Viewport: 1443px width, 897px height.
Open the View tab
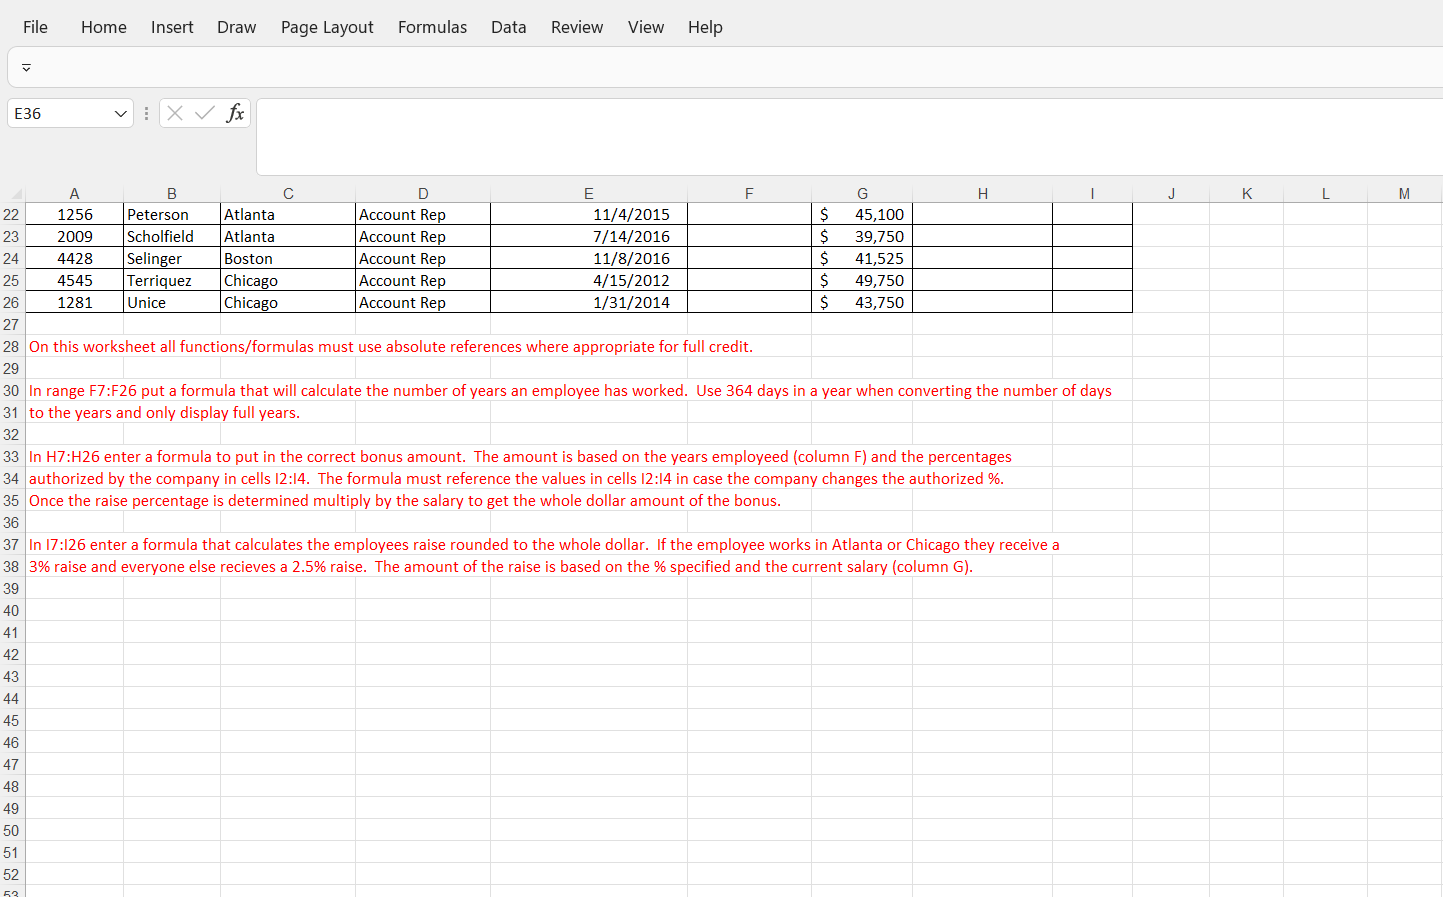[x=645, y=27]
